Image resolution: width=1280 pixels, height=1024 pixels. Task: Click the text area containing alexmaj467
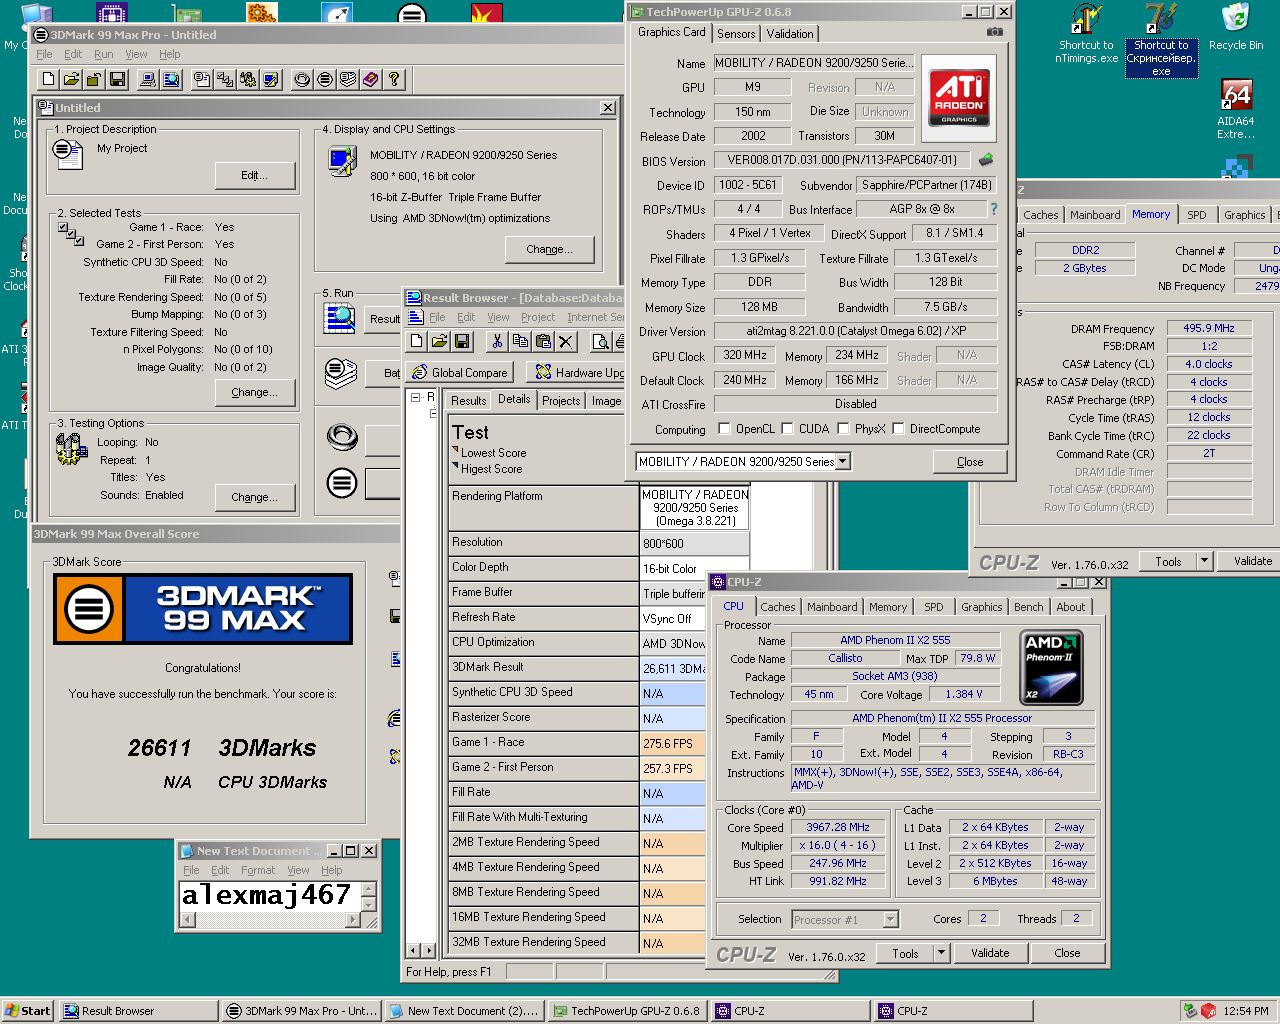pos(269,896)
